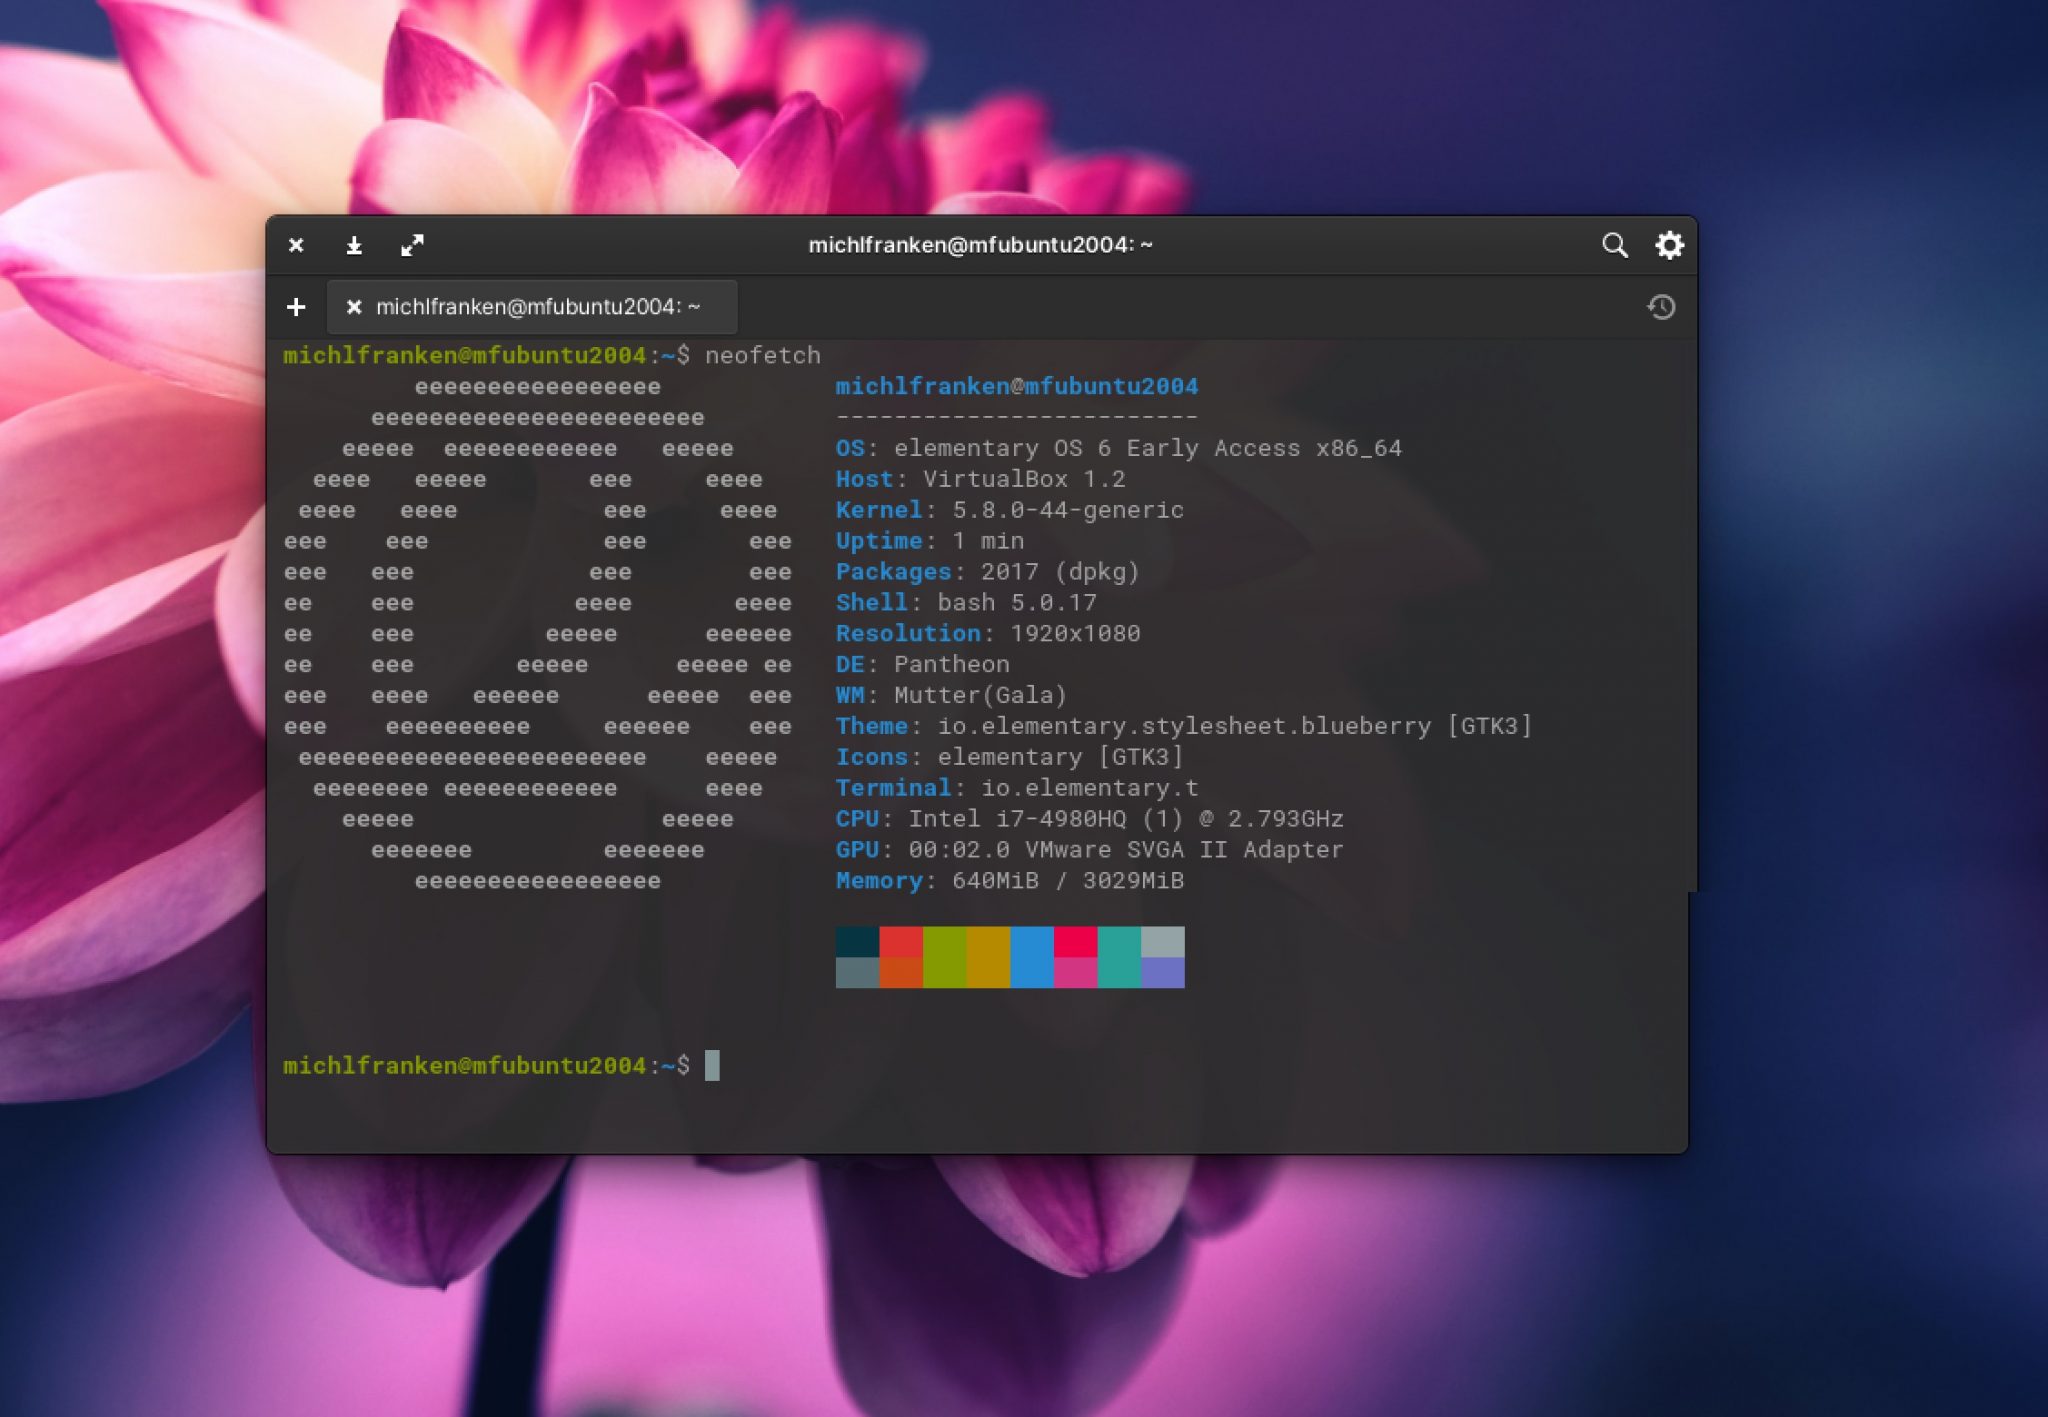Click the Icons: elementary [GTK3] line
2048x1417 pixels.
[1009, 757]
